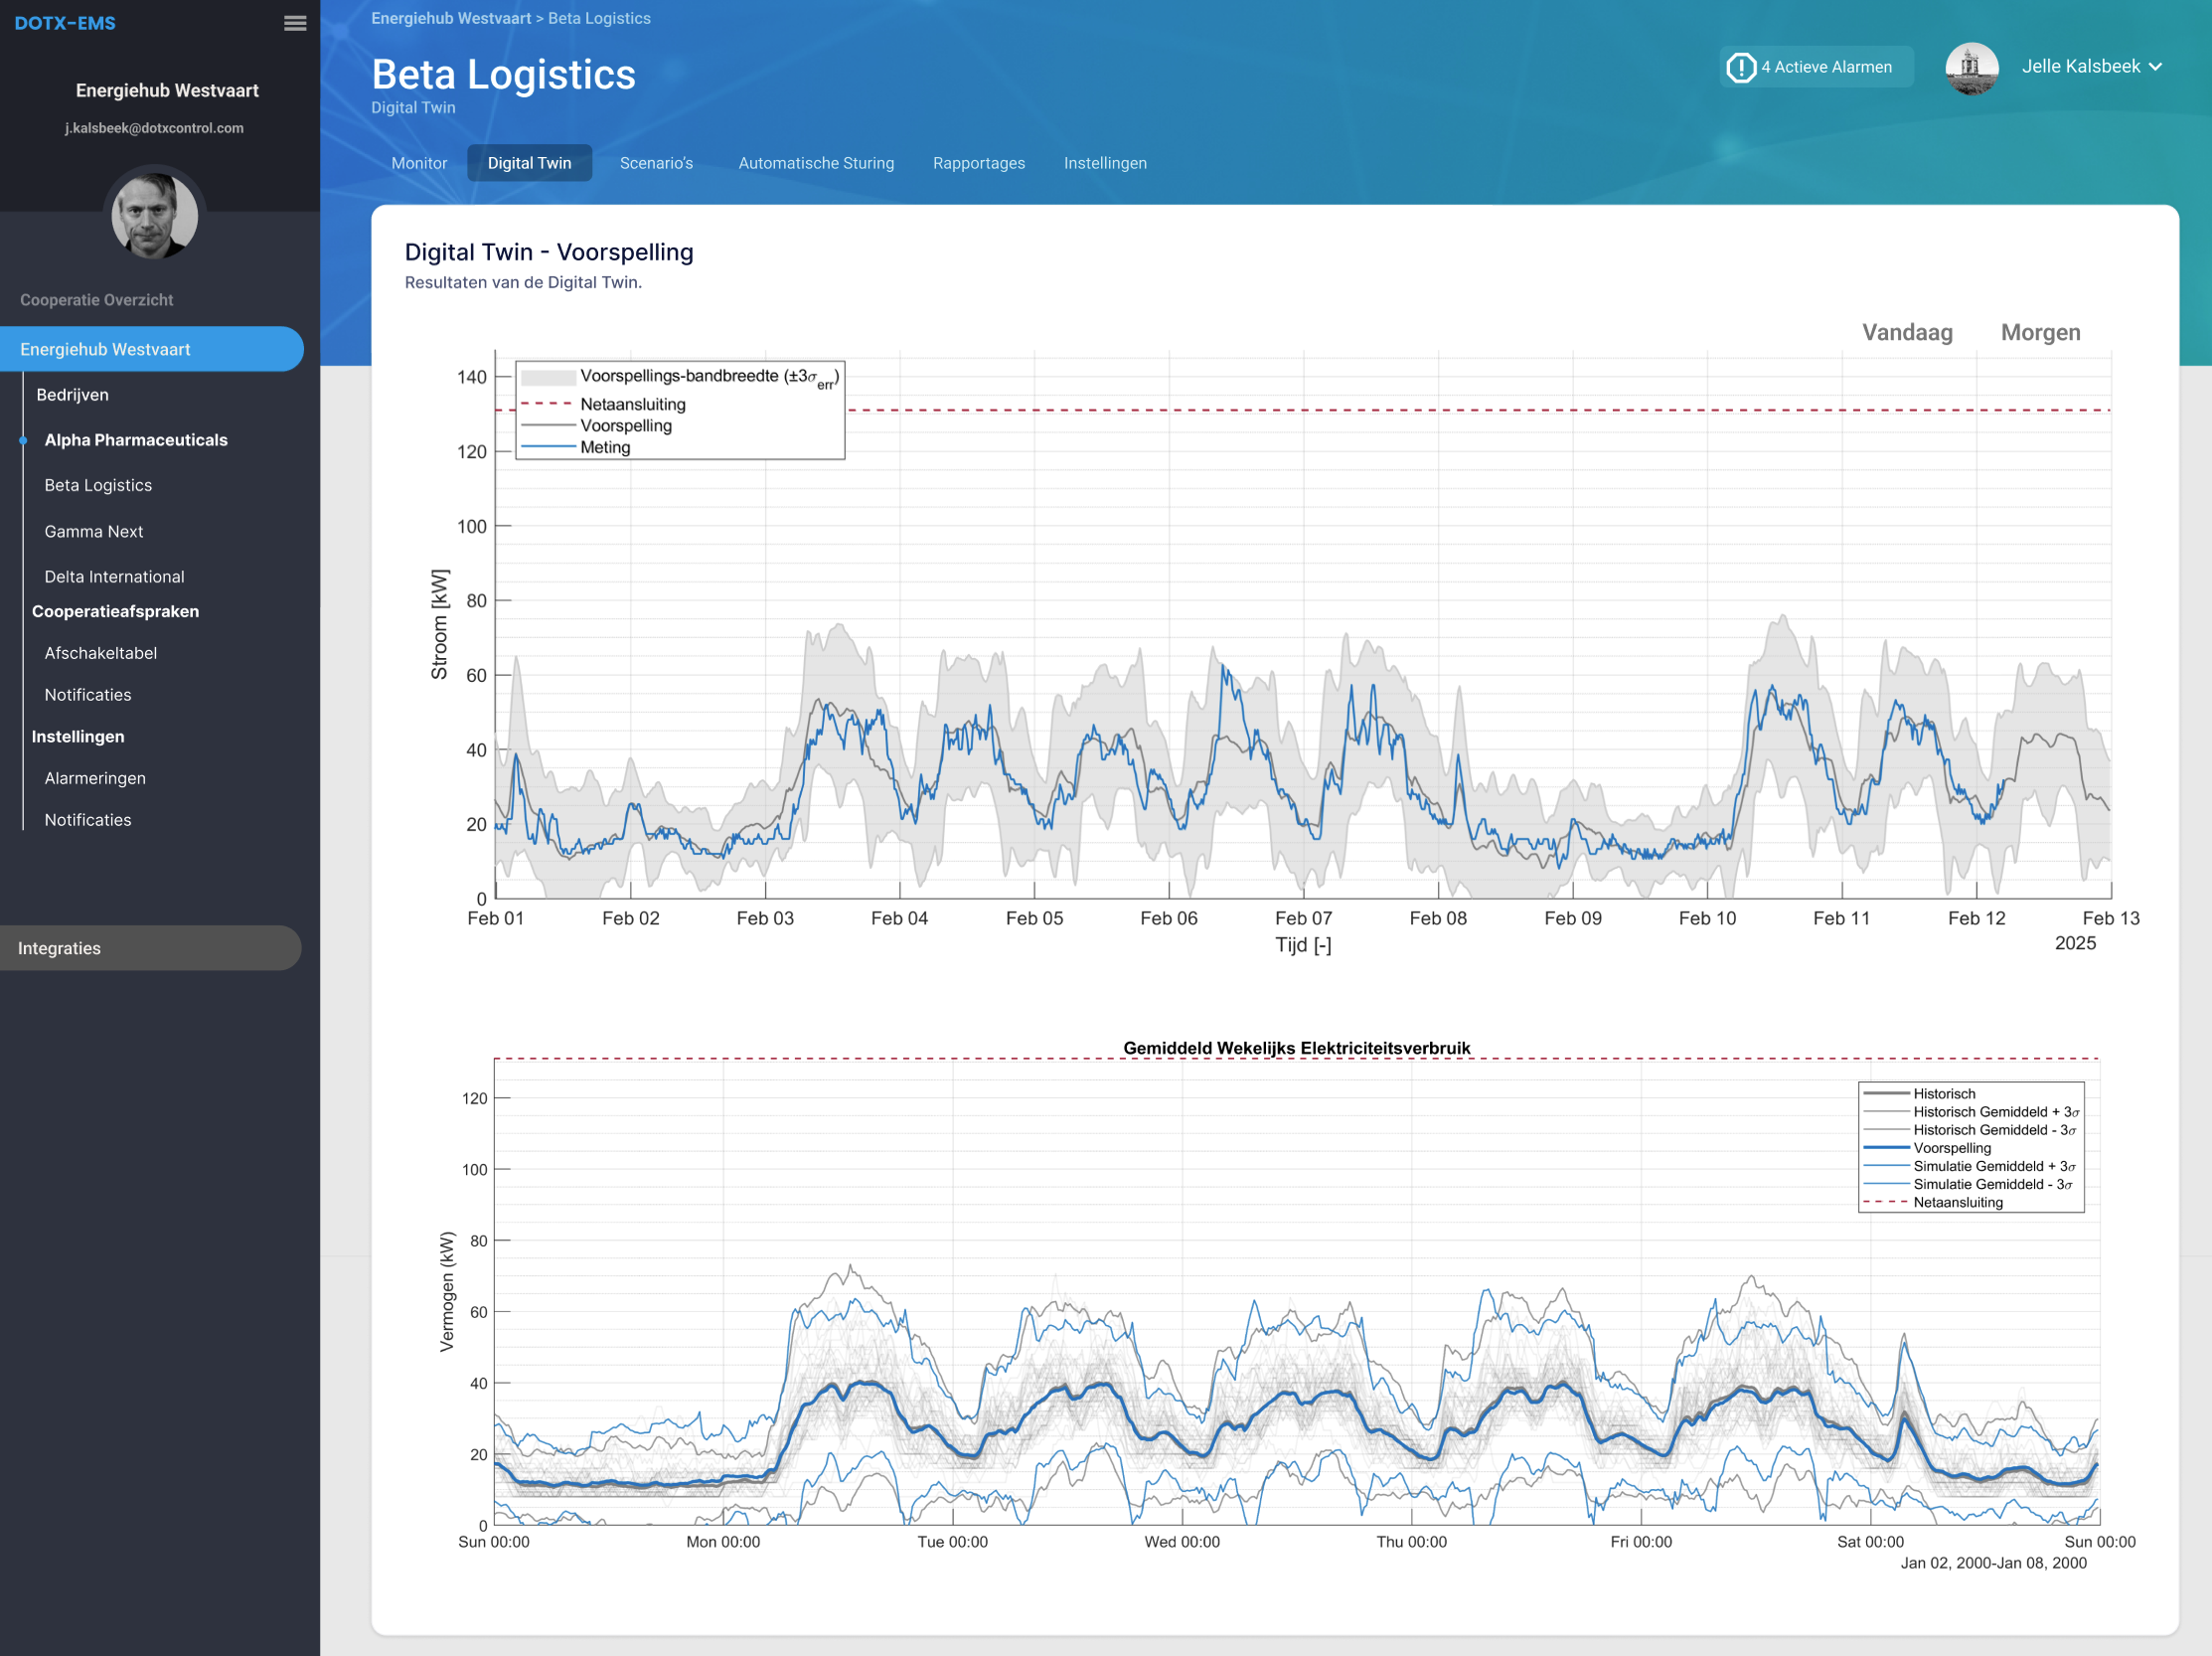Select the Automatische Sturing tab
Image resolution: width=2212 pixels, height=1656 pixels.
[815, 163]
